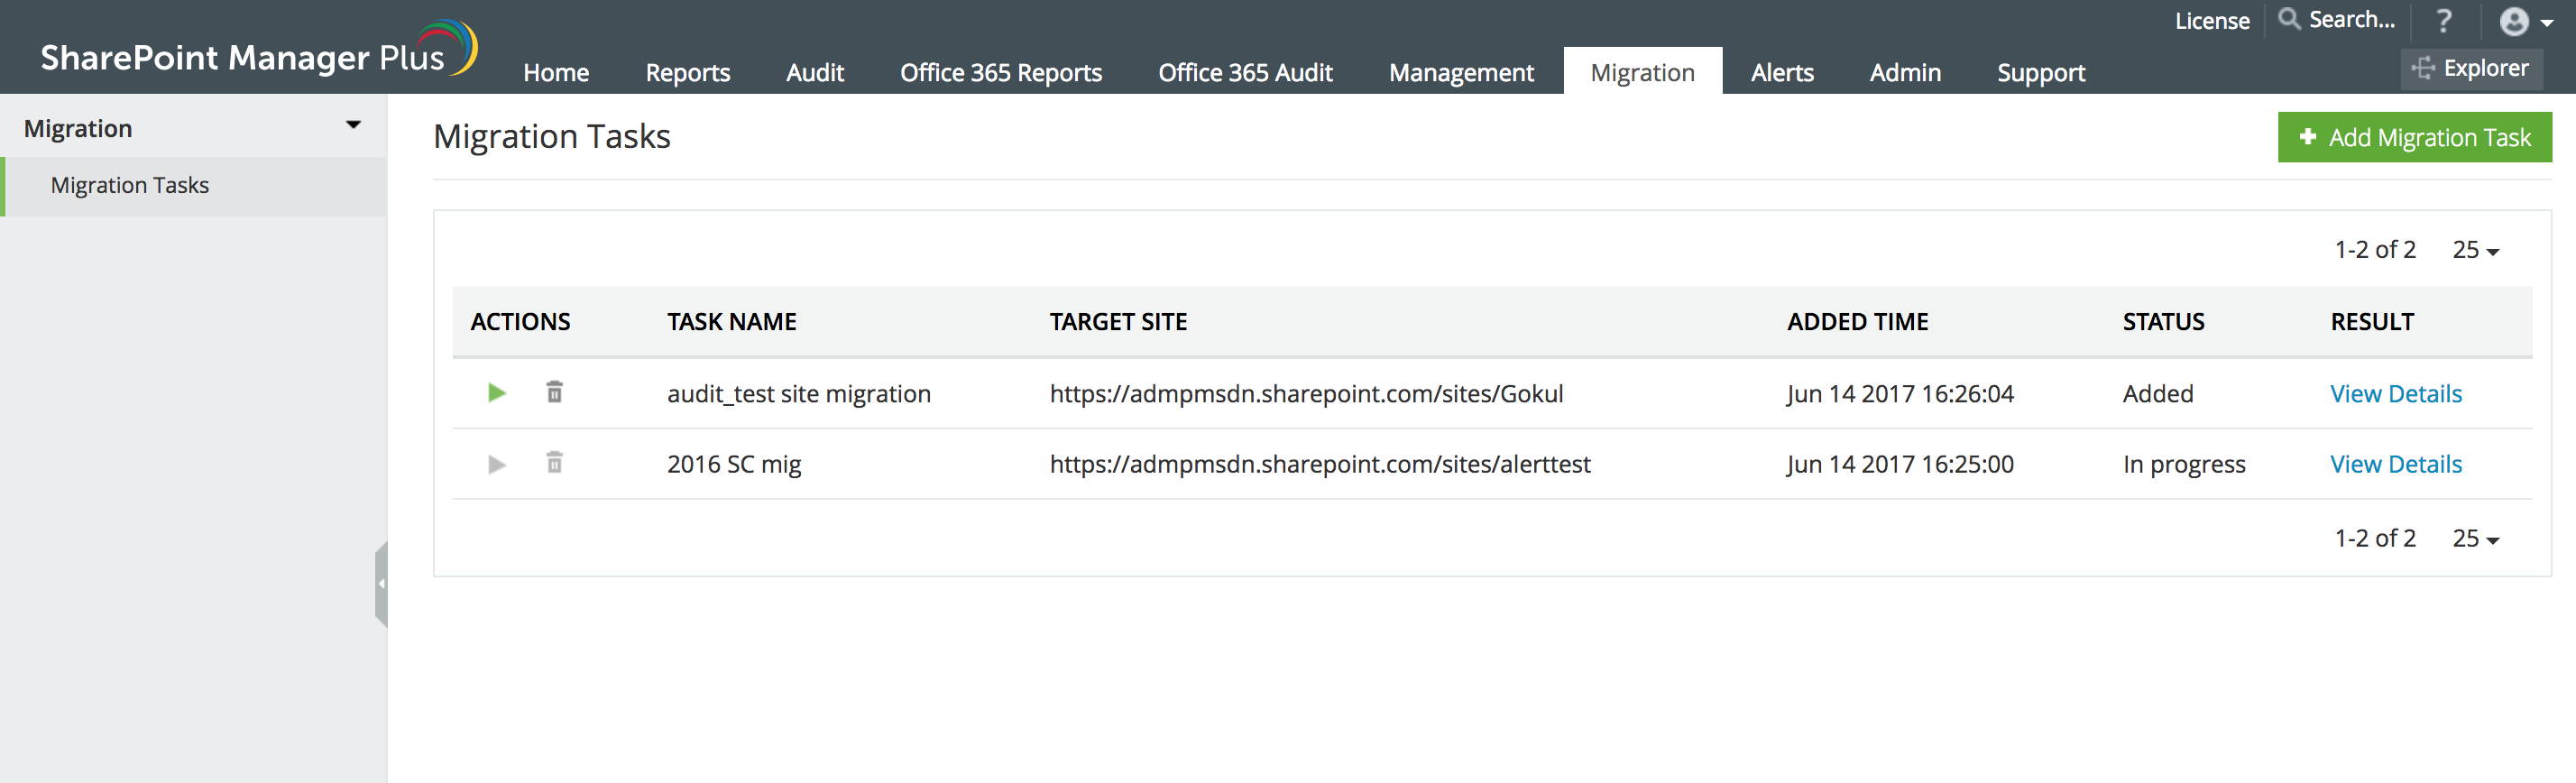Viewport: 2576px width, 783px height.
Task: View Details for 2016 SC mig
Action: point(2395,464)
